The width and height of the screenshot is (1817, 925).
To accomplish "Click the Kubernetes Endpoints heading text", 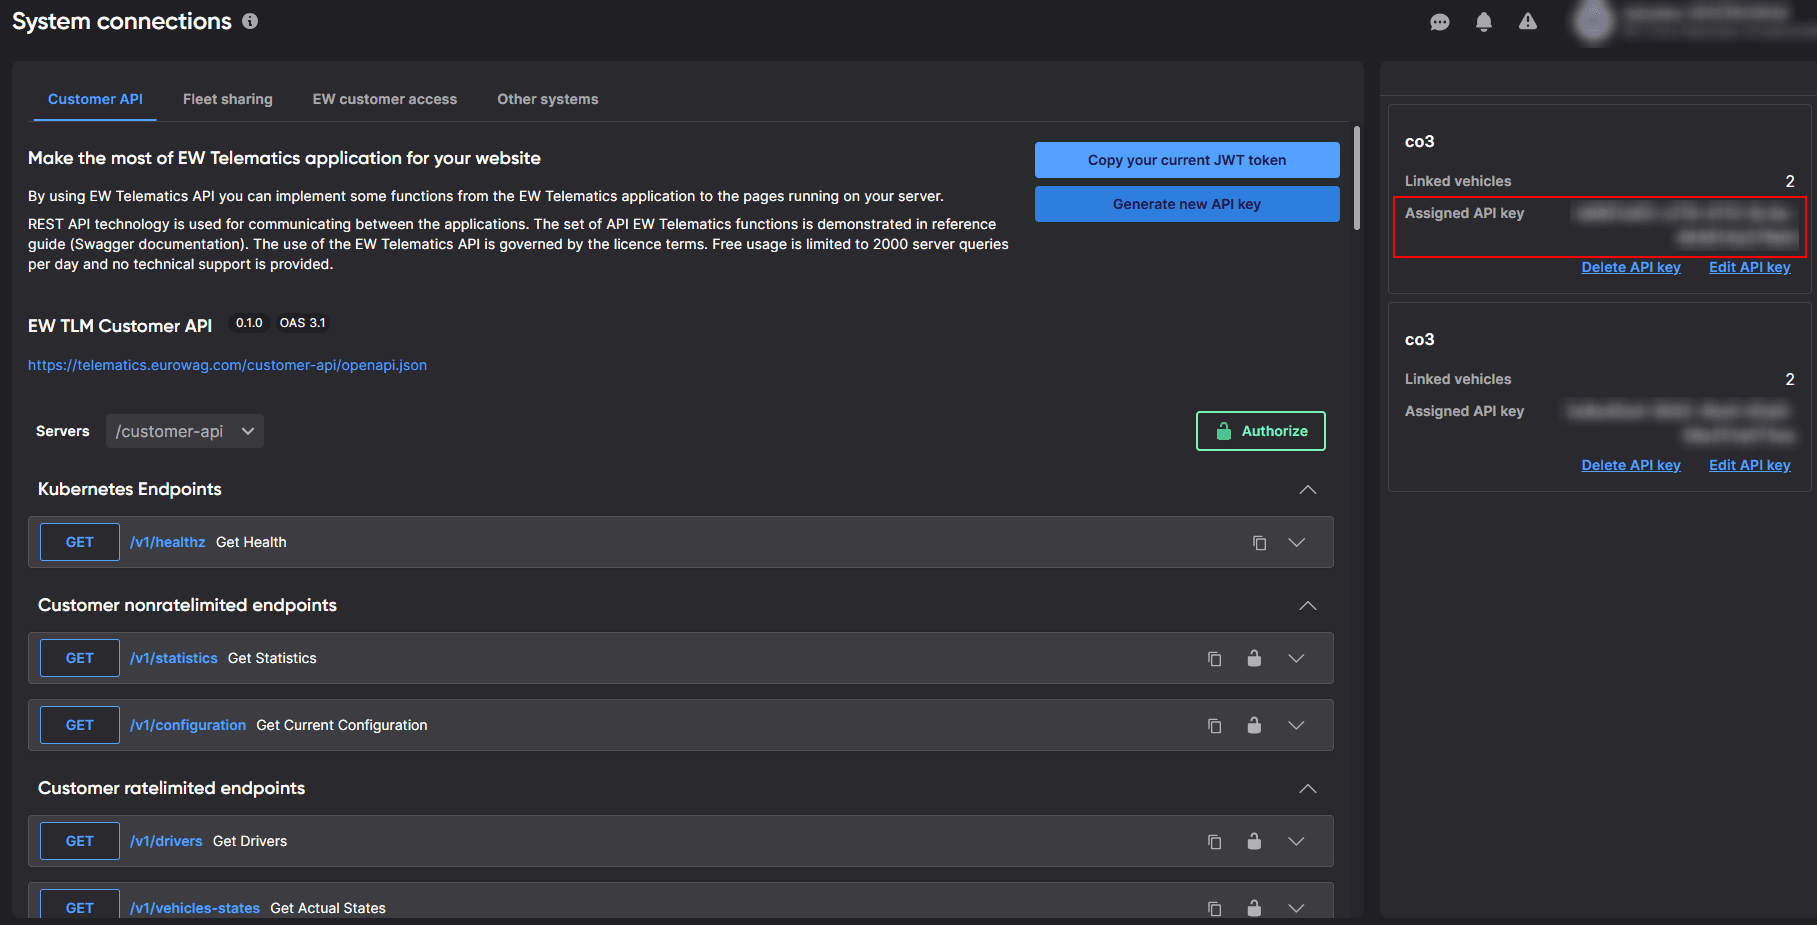I will click(130, 489).
